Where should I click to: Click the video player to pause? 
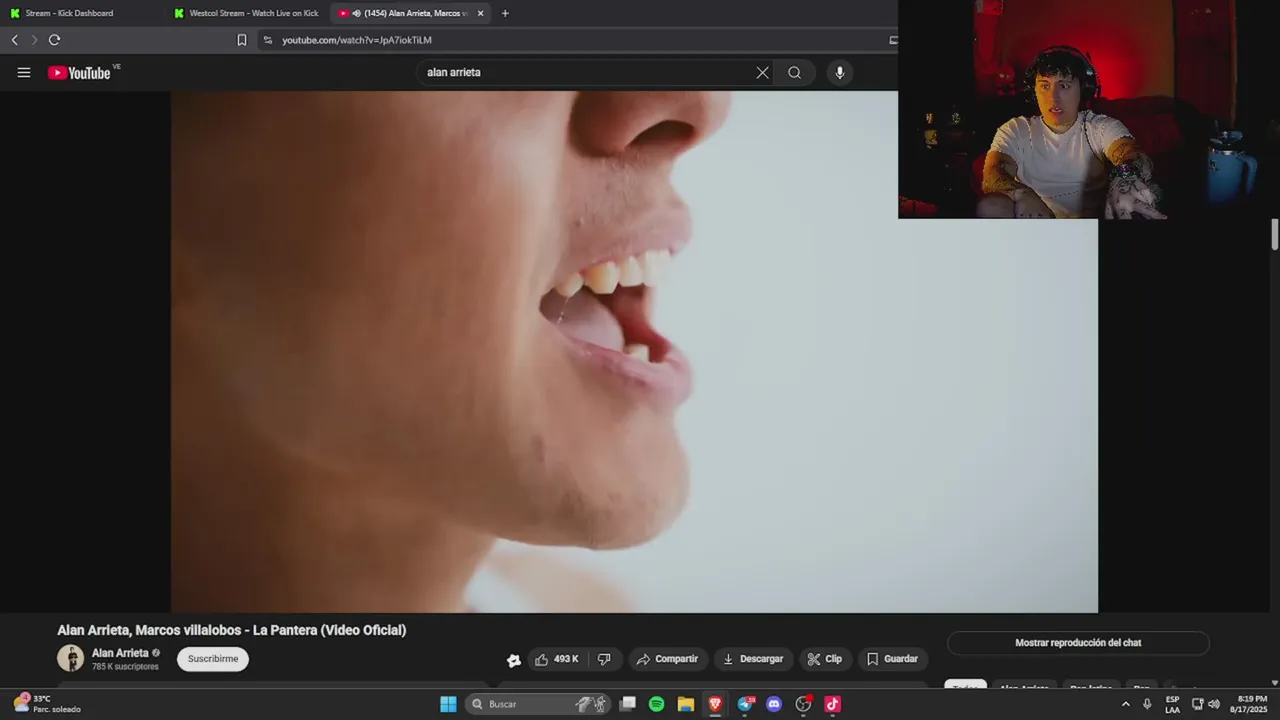tap(634, 352)
